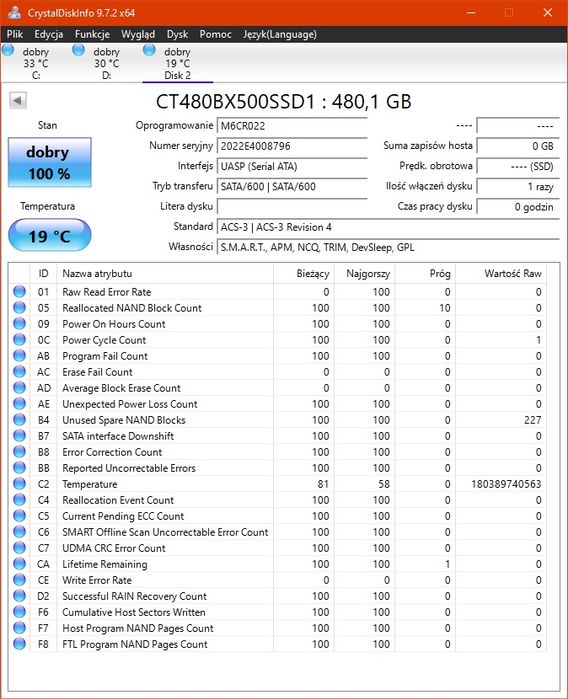This screenshot has height=699, width=568.
Task: Click the ACS-3 Revision 4 standard field
Action: tap(388, 227)
